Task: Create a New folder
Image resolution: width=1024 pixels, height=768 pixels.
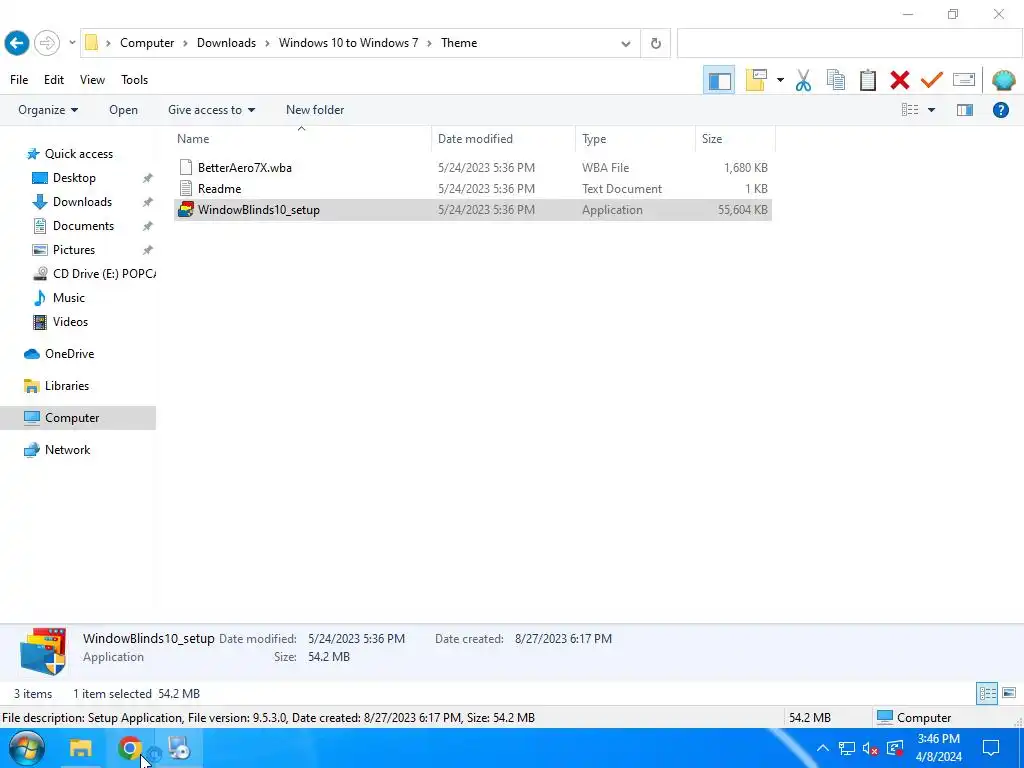Action: [x=315, y=110]
